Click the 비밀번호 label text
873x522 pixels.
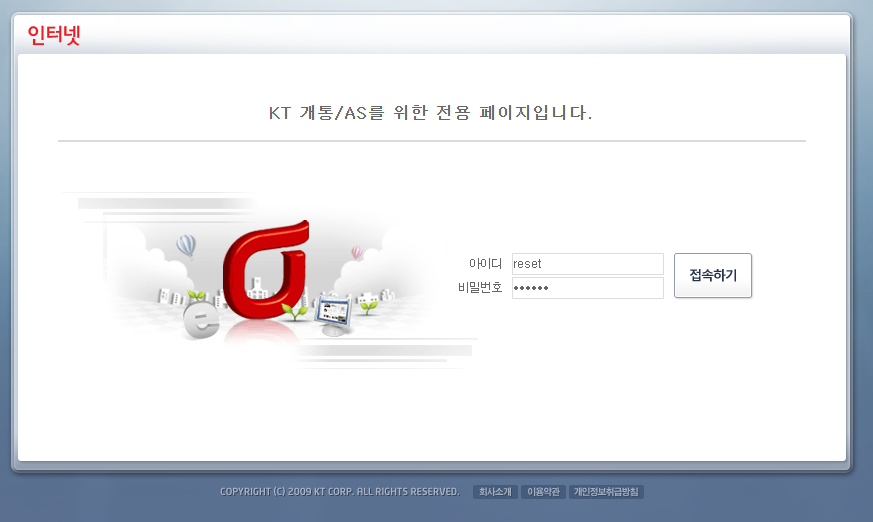pos(480,288)
